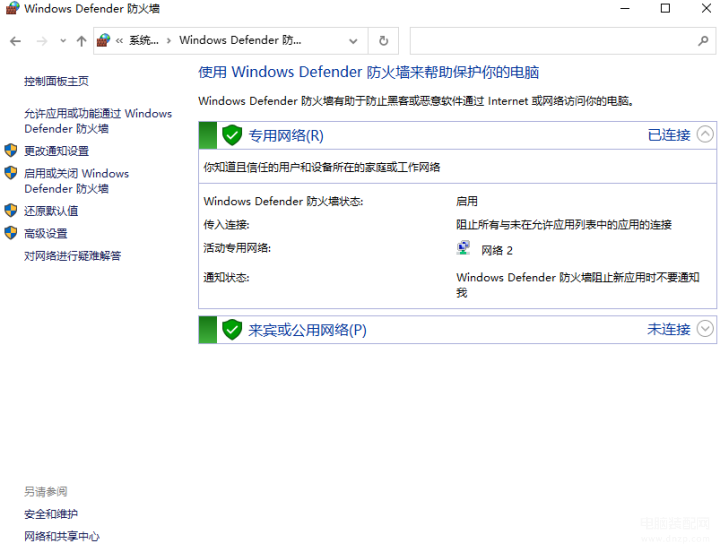
Task: Click the 网络 2 active network name
Action: click(x=497, y=250)
